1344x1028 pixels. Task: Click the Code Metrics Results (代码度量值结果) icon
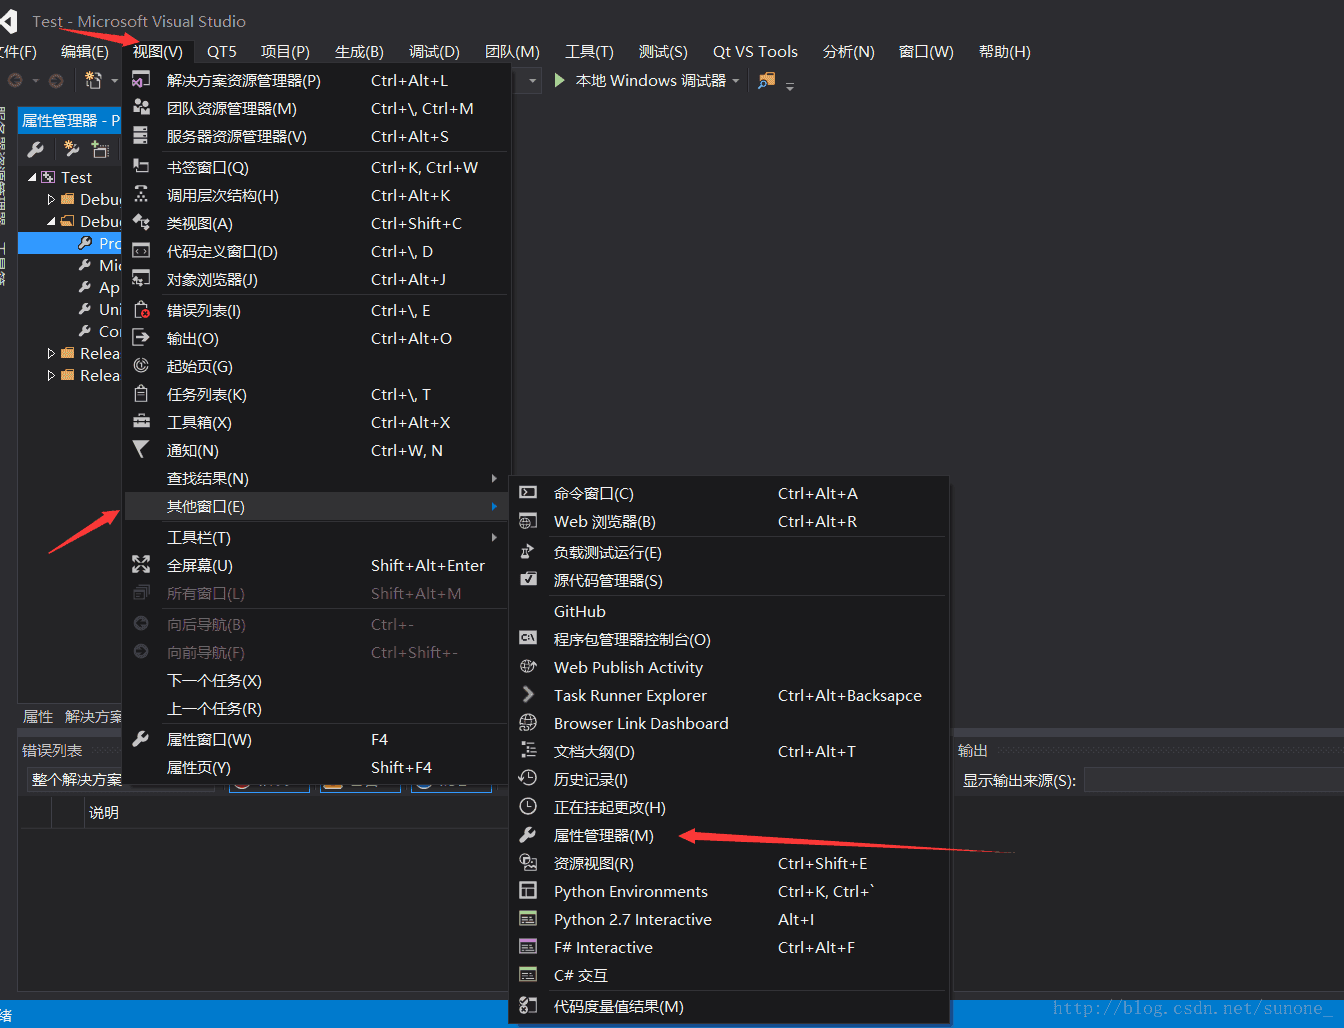click(x=528, y=1005)
